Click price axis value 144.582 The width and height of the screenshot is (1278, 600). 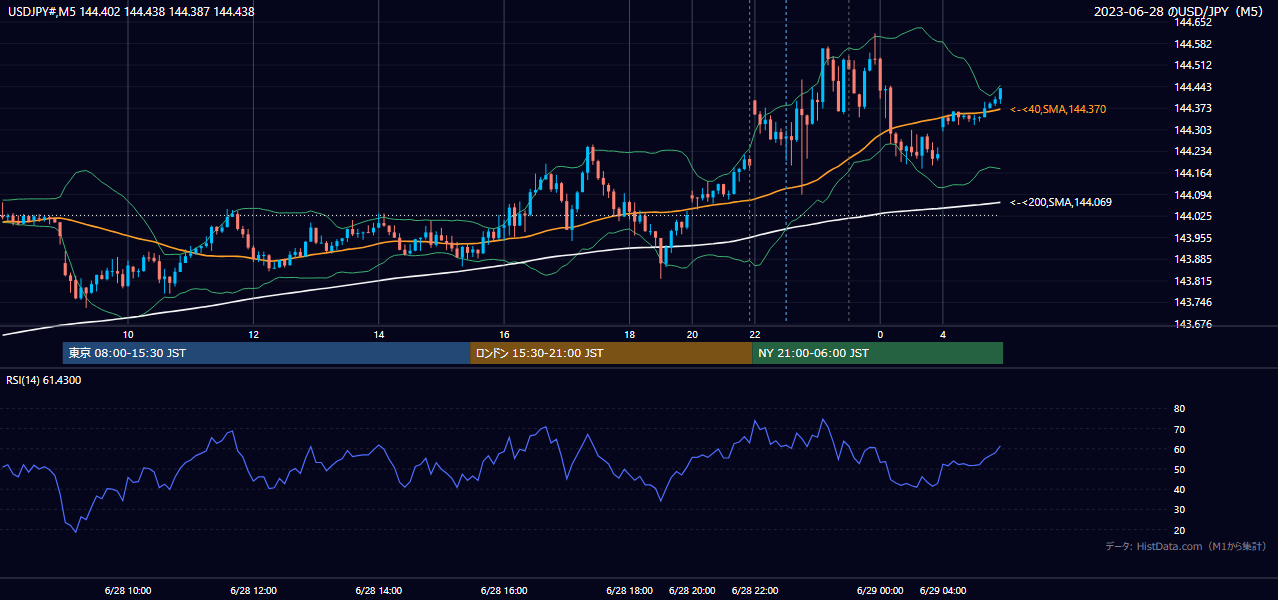pyautogui.click(x=1193, y=44)
